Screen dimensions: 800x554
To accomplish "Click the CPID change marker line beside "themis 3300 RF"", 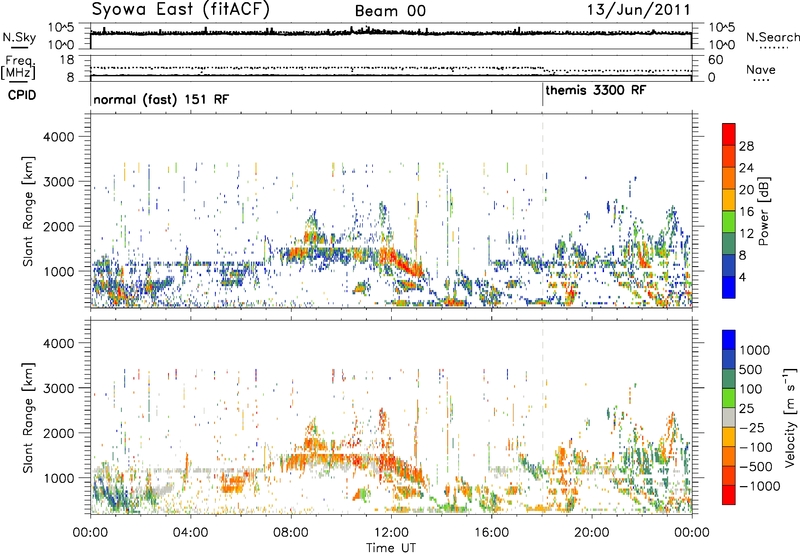I will coord(543,95).
